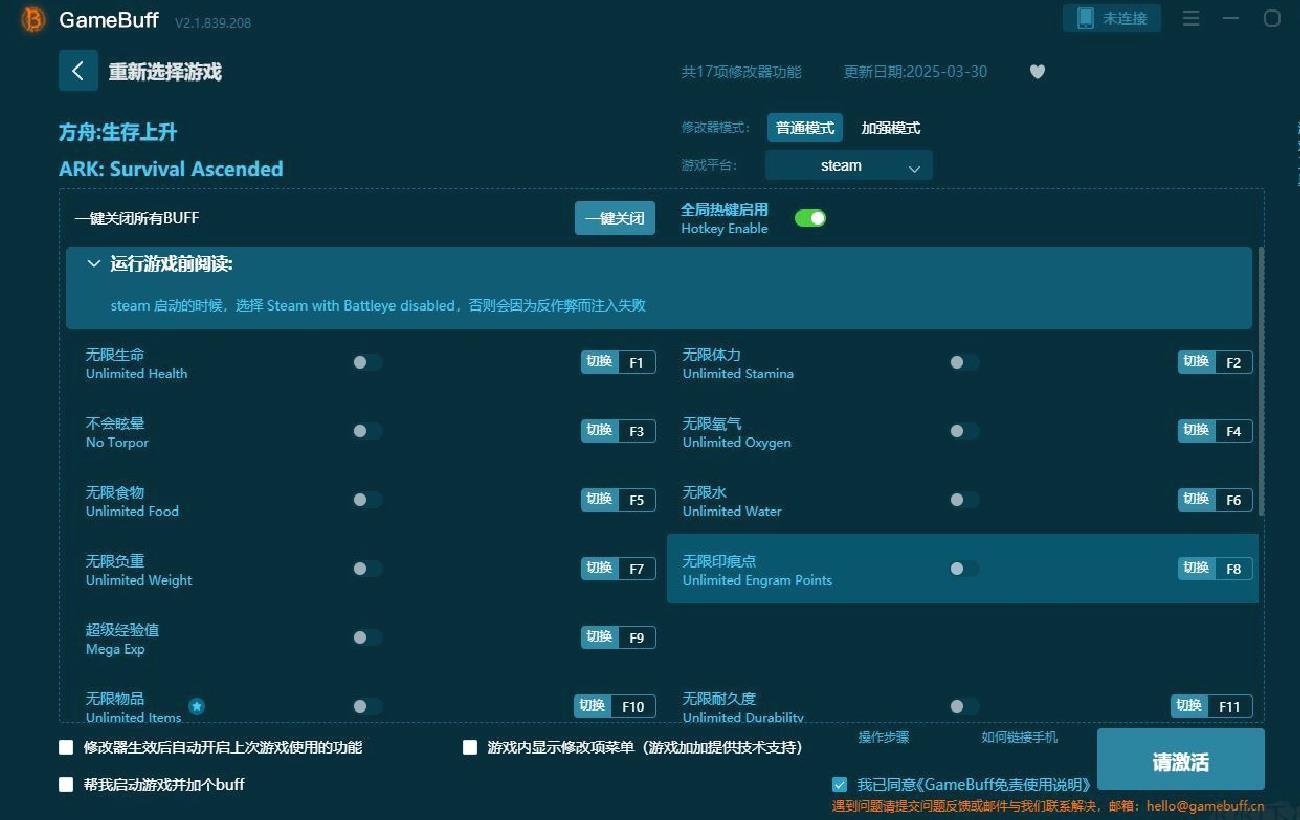Open the hamburger menu icon
Screen dimensions: 1300x820
(x=1191, y=19)
